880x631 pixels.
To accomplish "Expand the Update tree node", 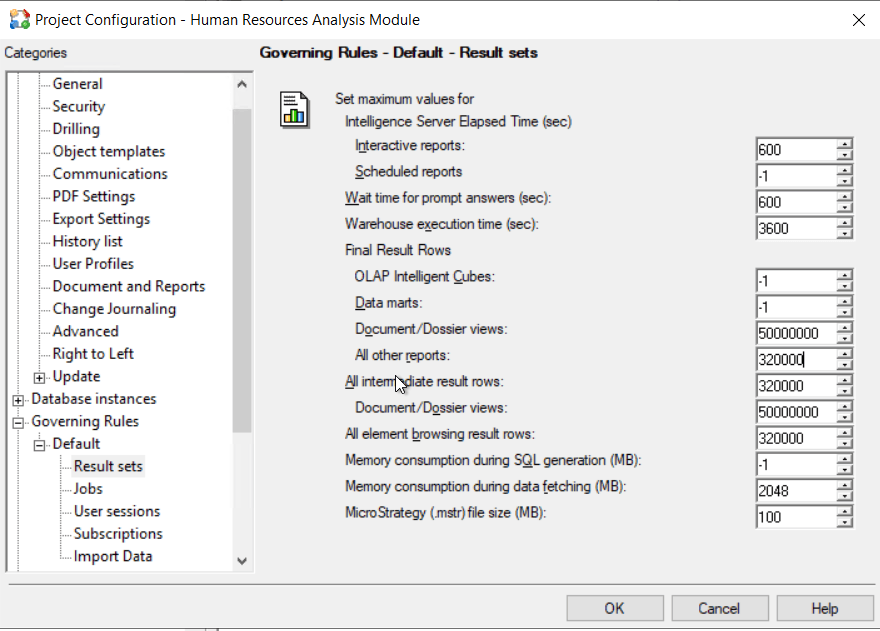I will (x=40, y=377).
